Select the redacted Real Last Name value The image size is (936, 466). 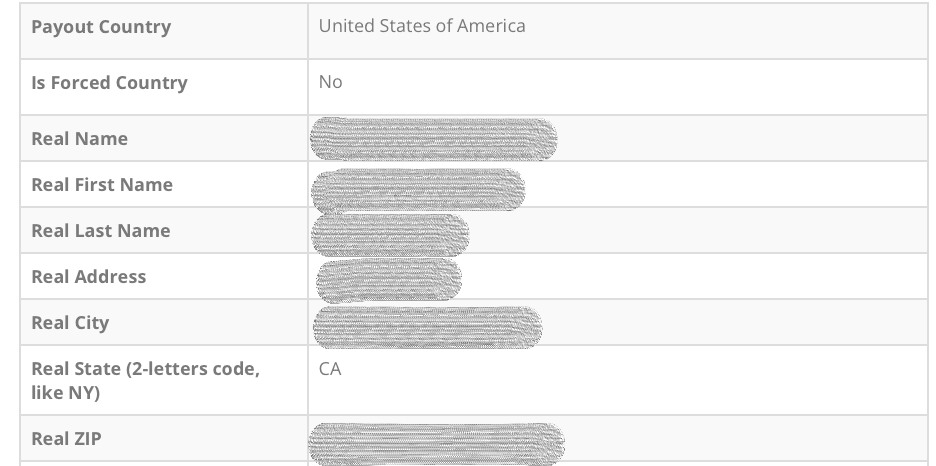pos(390,234)
